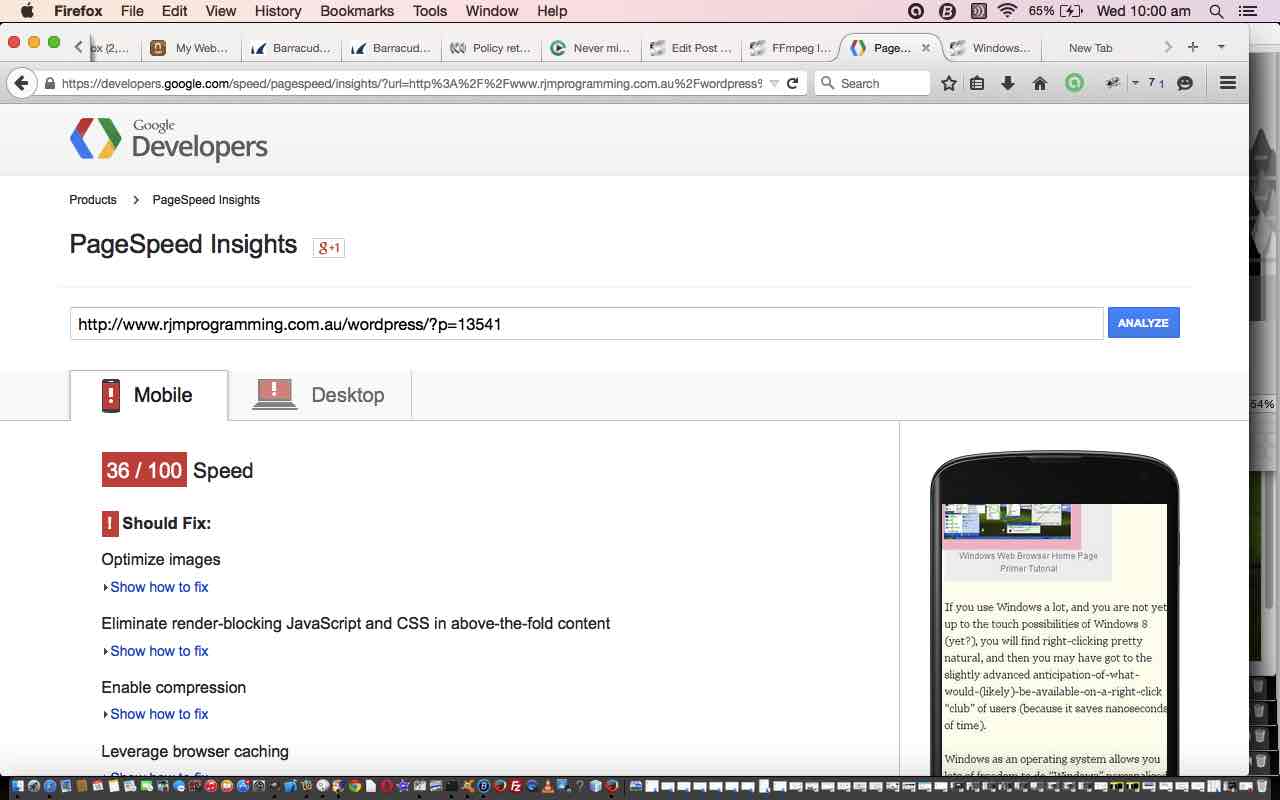Image resolution: width=1280 pixels, height=800 pixels.
Task: Click the Wed 10:00 am clock
Action: (x=1144, y=11)
